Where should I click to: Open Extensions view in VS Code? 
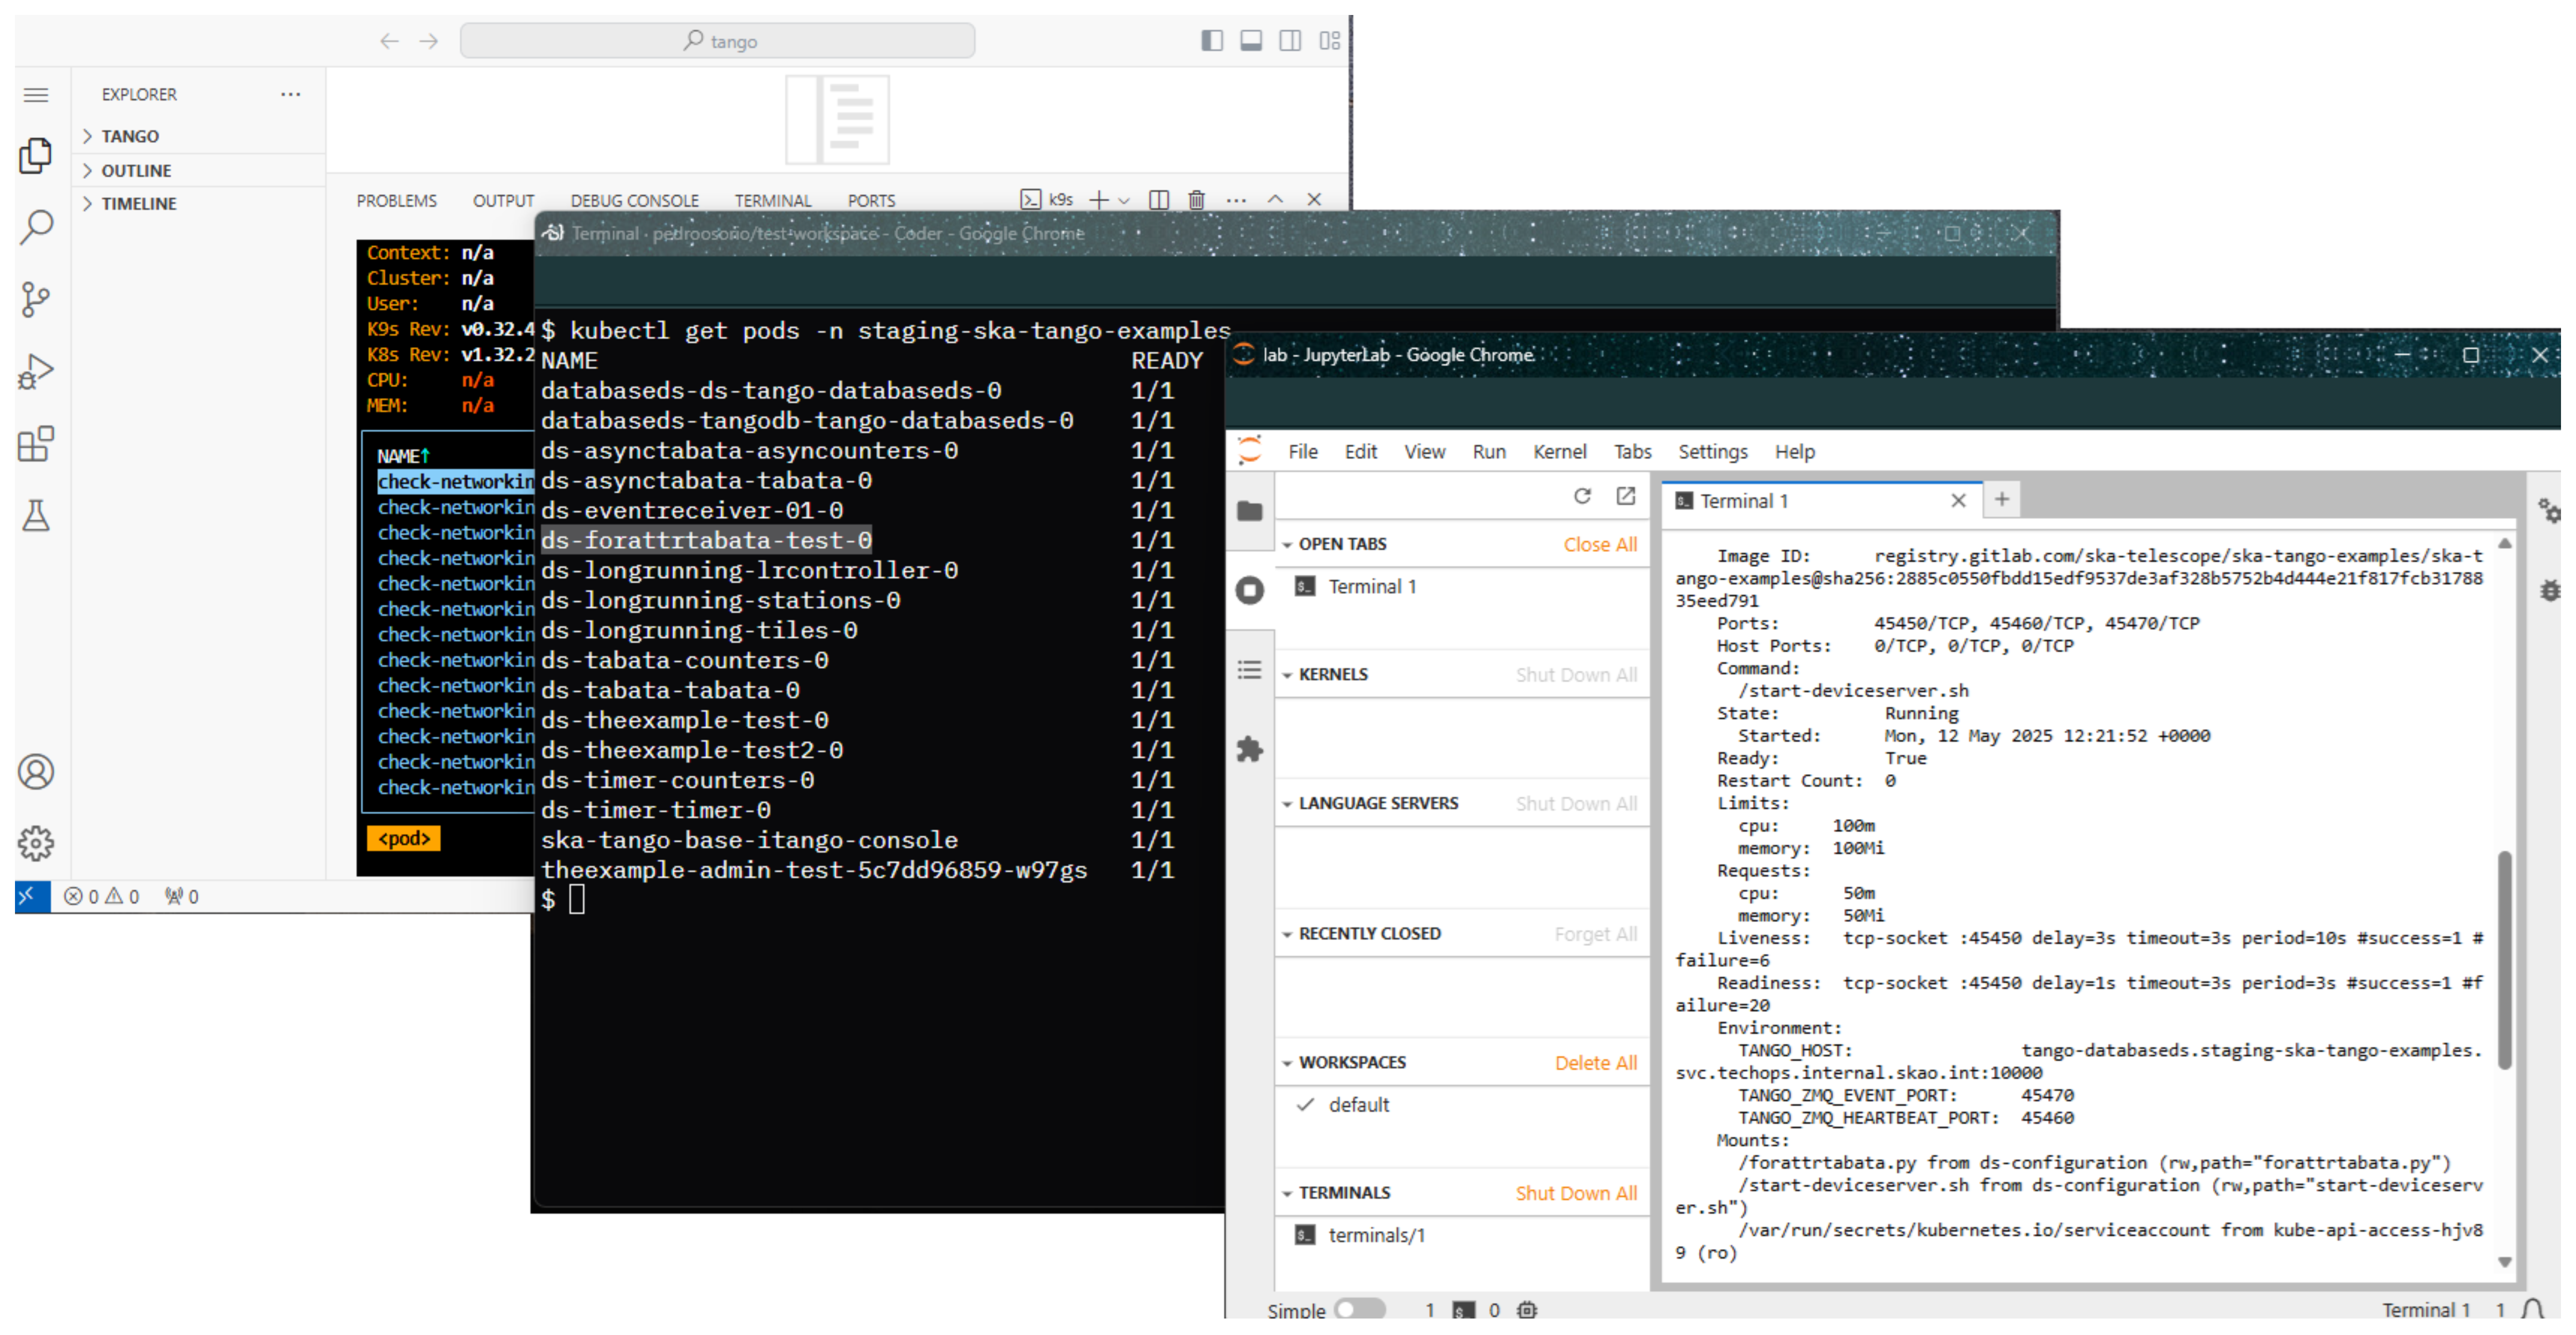pos(36,443)
